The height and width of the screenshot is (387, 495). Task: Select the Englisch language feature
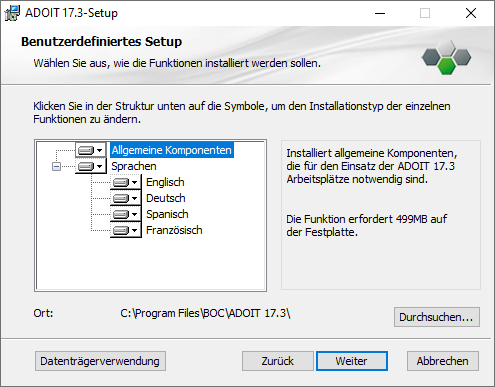165,182
